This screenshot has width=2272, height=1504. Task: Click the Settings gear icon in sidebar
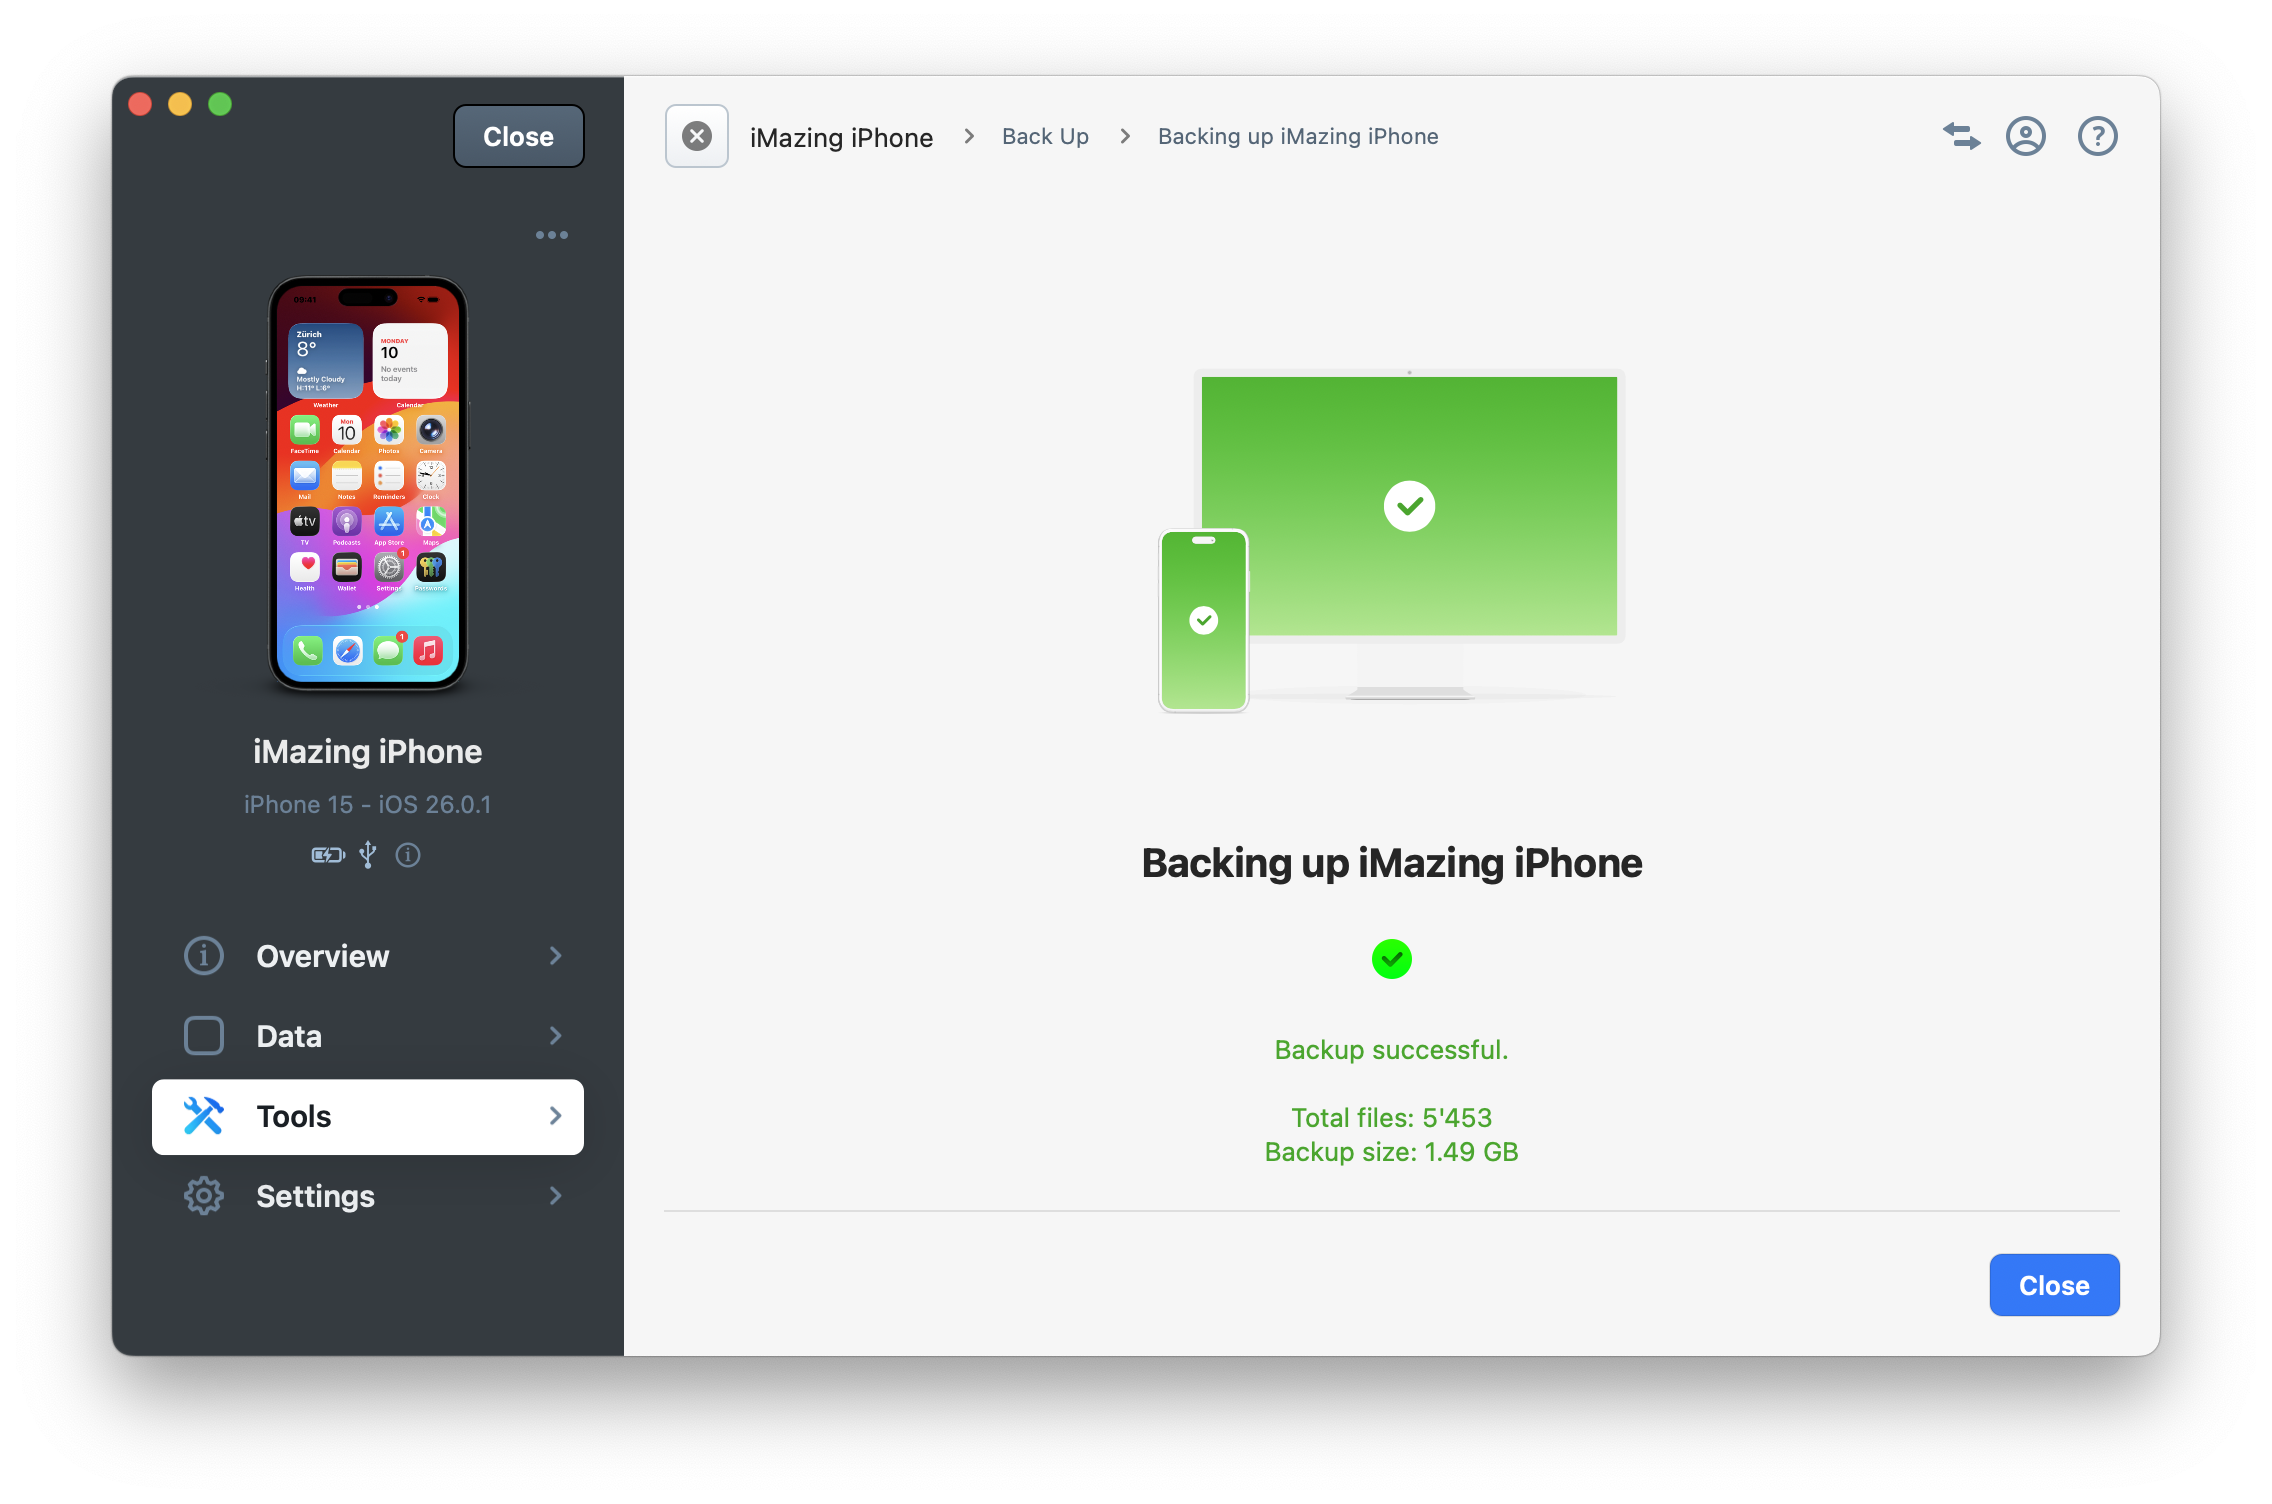tap(204, 1196)
